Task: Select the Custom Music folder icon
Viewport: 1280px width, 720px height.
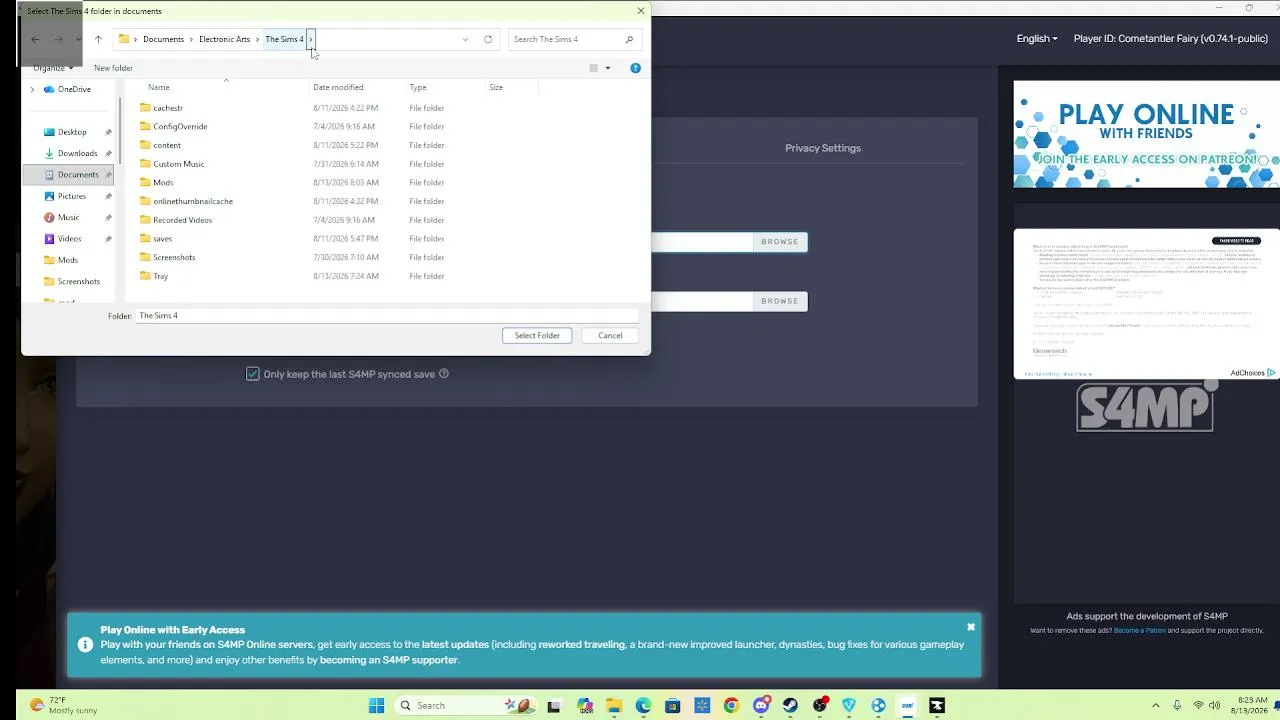Action: (145, 164)
